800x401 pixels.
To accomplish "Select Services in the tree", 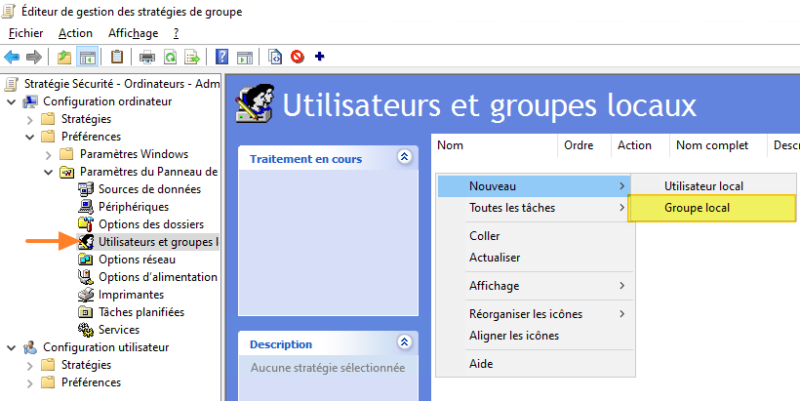I will point(118,330).
